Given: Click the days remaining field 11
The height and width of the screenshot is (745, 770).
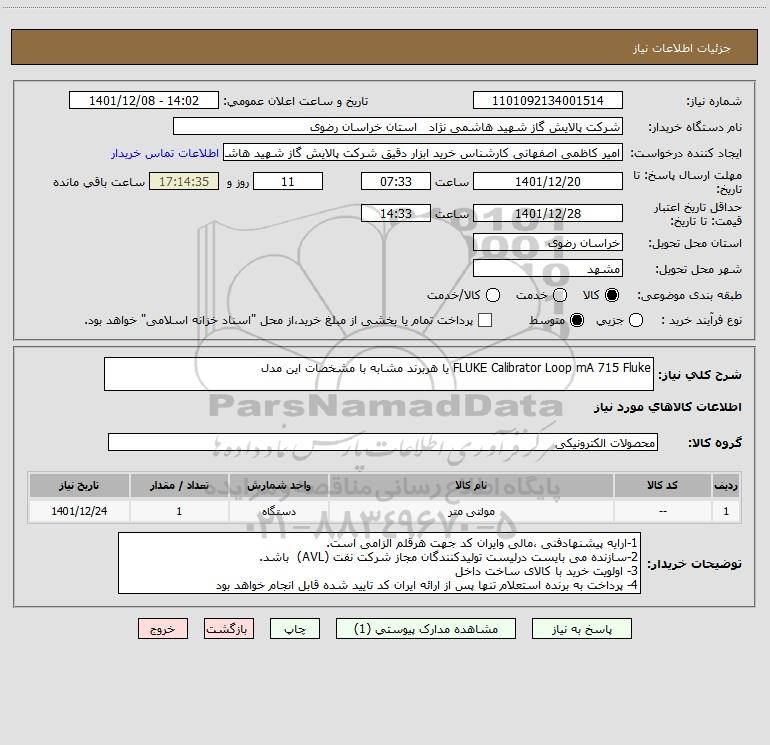Looking at the screenshot, I should coord(288,181).
